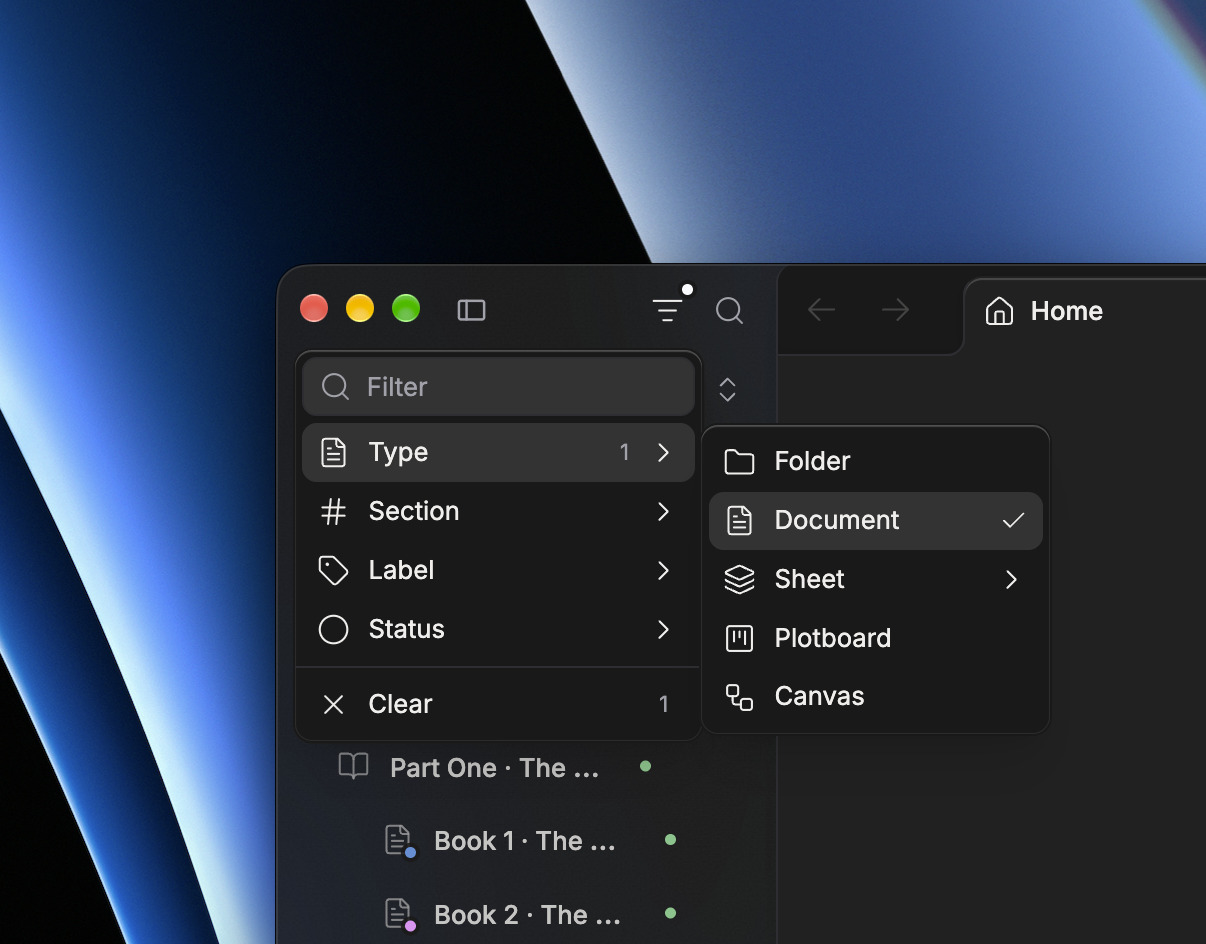Open the Home tab
Image resolution: width=1206 pixels, height=944 pixels.
[1045, 311]
